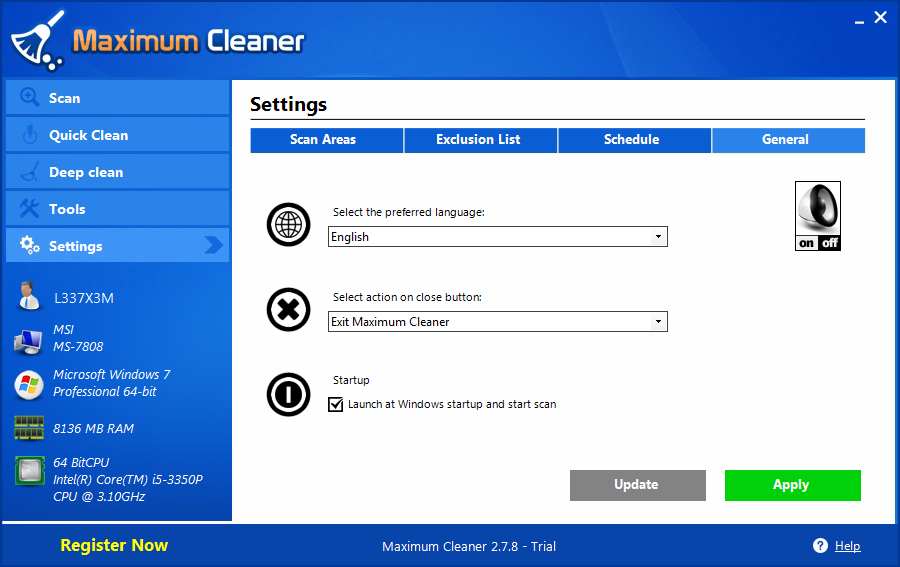Viewport: 900px width, 567px height.
Task: Switch to the Schedule tab
Action: coord(634,140)
